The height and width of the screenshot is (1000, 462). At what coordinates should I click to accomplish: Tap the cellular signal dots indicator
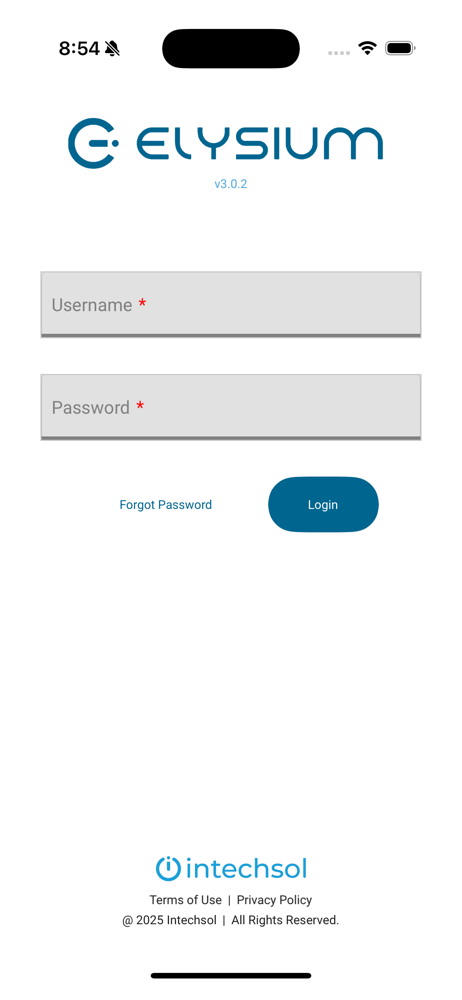(x=339, y=53)
